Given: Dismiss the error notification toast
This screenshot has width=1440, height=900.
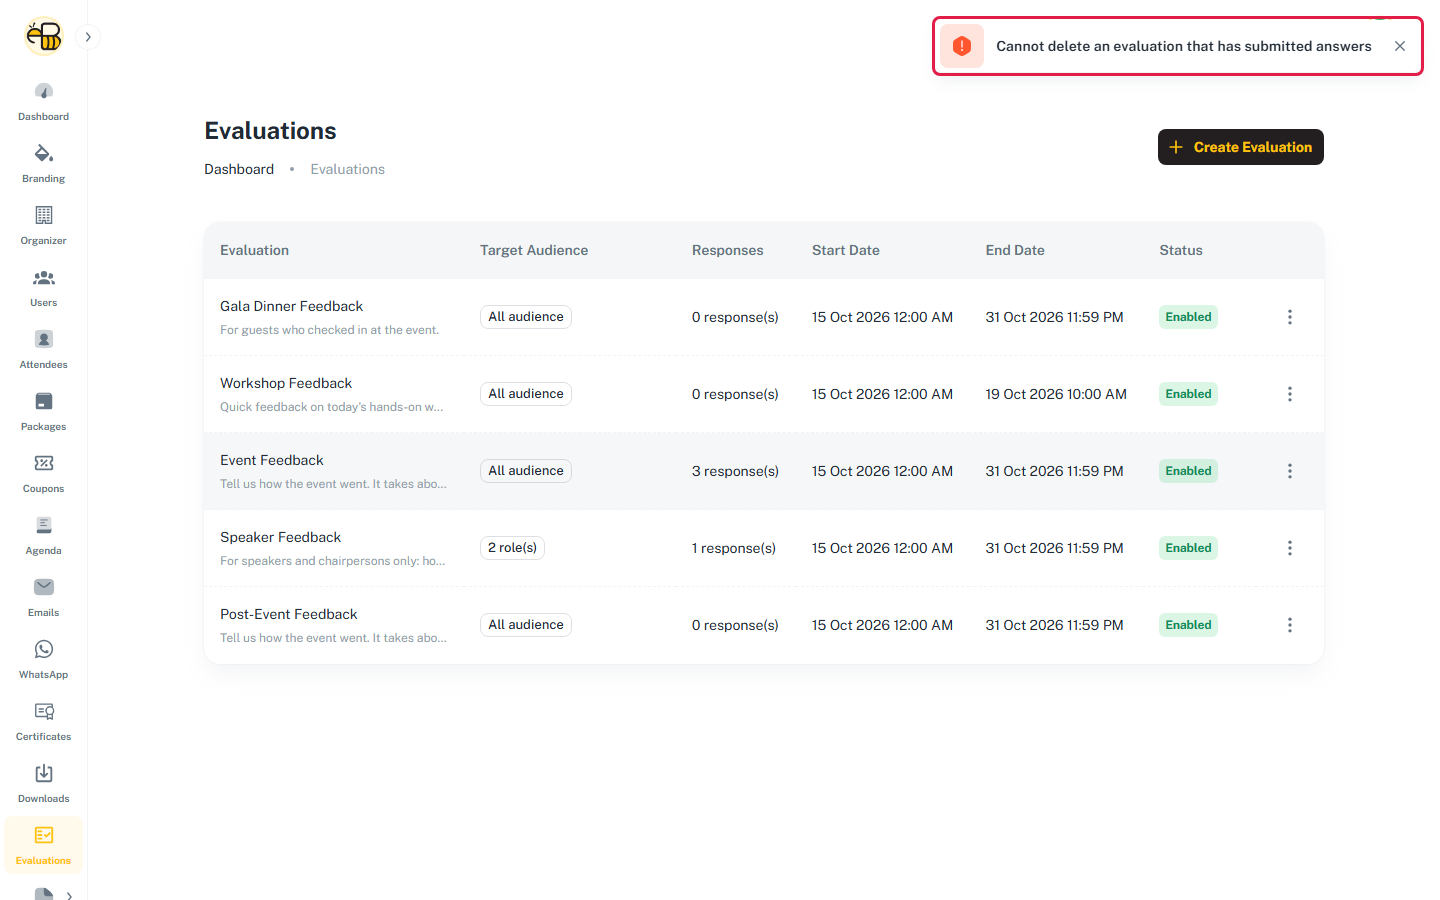Looking at the screenshot, I should 1400,46.
